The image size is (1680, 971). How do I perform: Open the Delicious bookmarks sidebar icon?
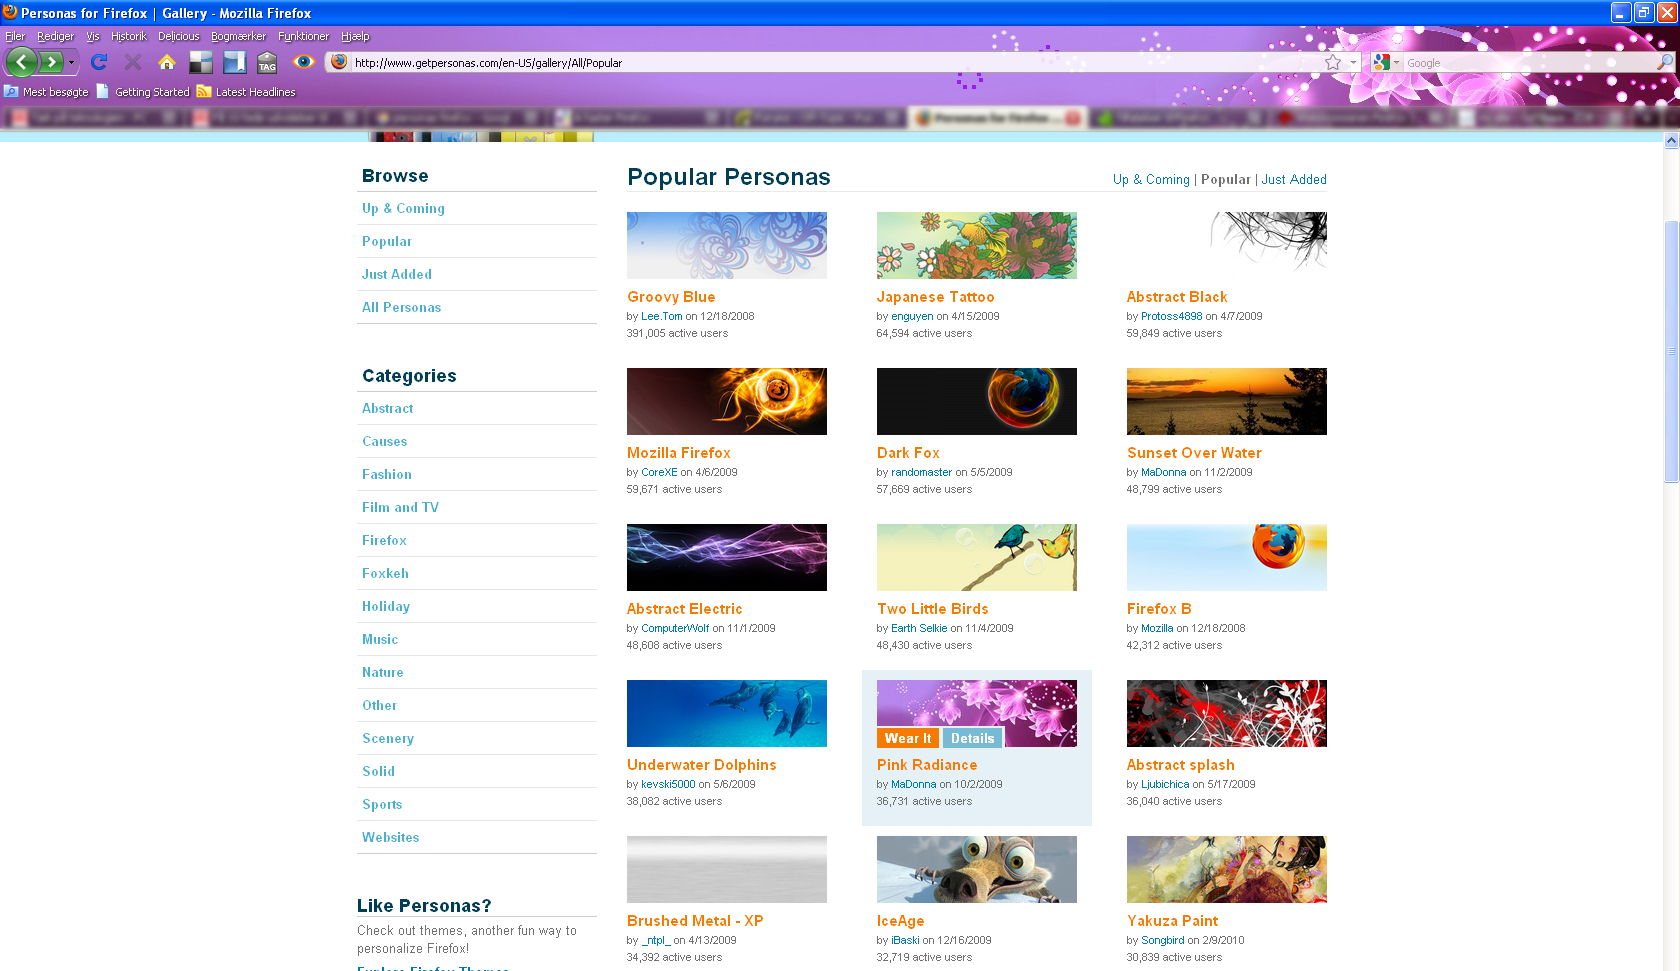[235, 62]
